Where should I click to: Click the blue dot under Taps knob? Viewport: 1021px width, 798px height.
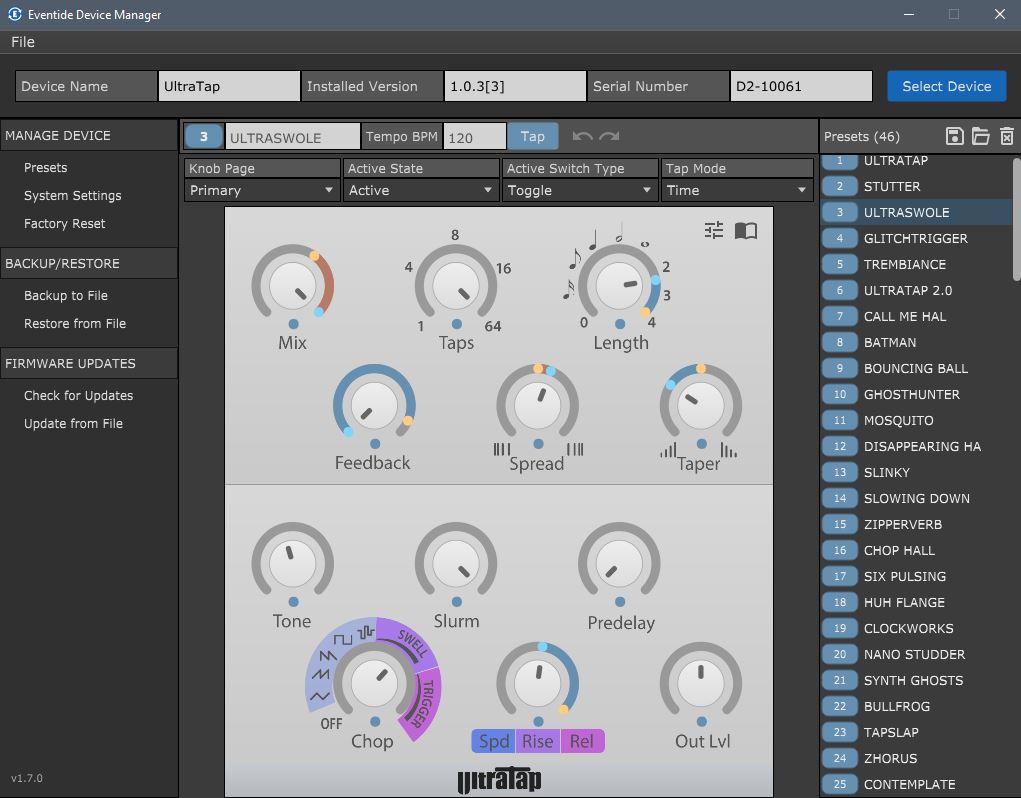[457, 324]
